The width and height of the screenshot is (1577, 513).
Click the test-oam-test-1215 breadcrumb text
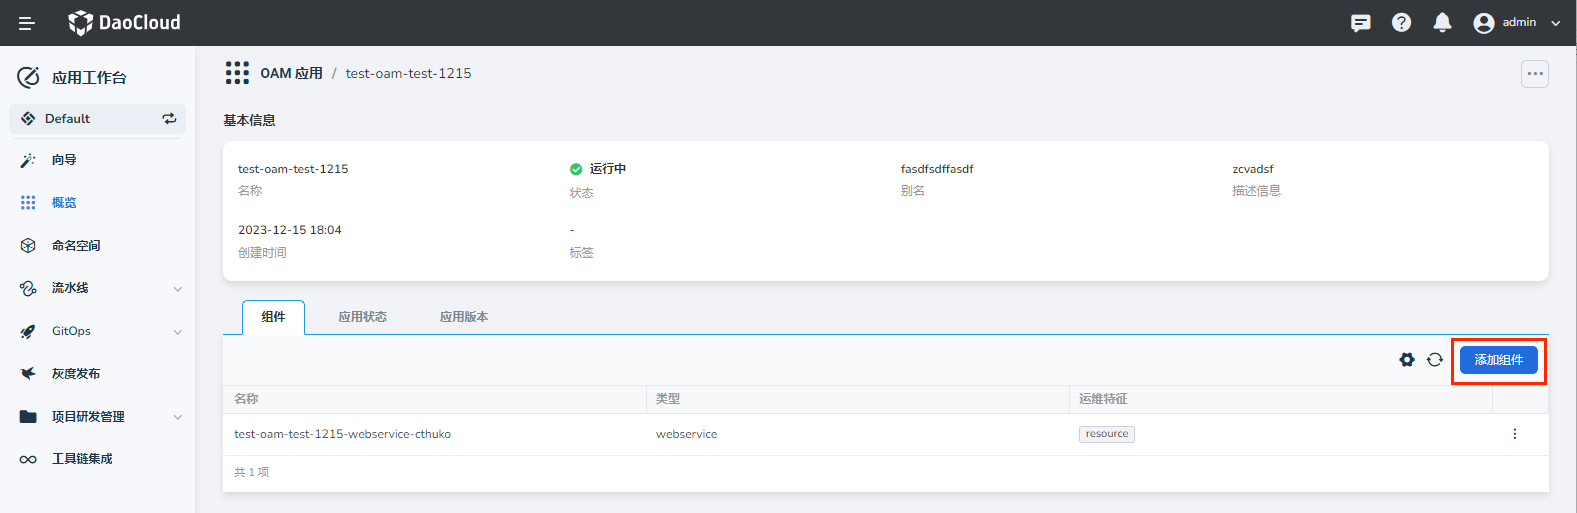[408, 73]
